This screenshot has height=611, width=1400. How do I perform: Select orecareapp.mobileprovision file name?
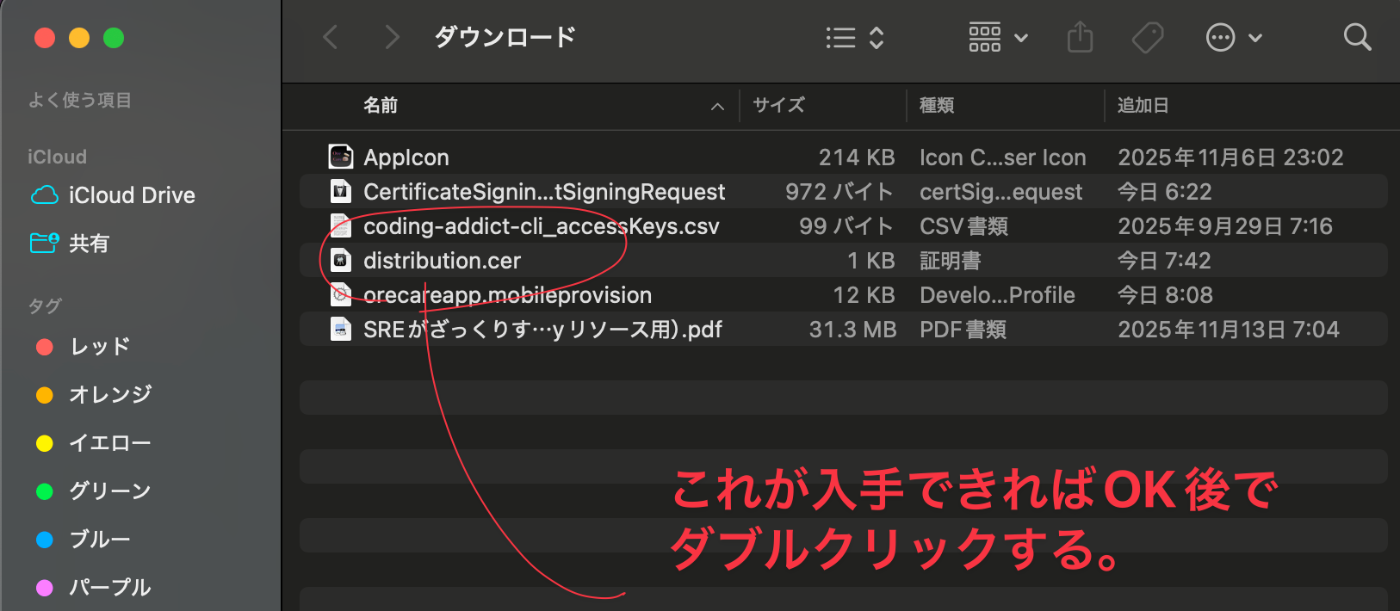point(507,295)
